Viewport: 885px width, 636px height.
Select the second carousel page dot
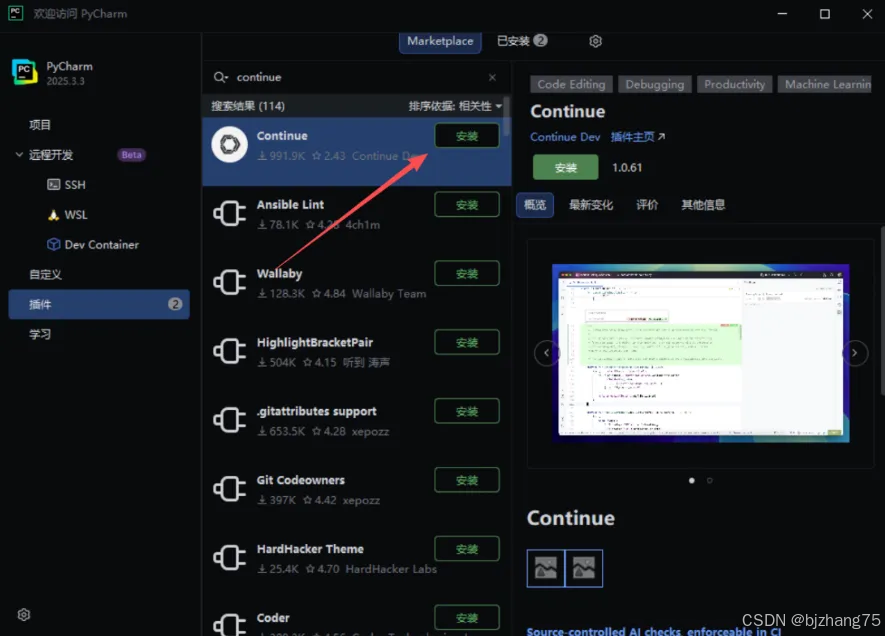(709, 480)
